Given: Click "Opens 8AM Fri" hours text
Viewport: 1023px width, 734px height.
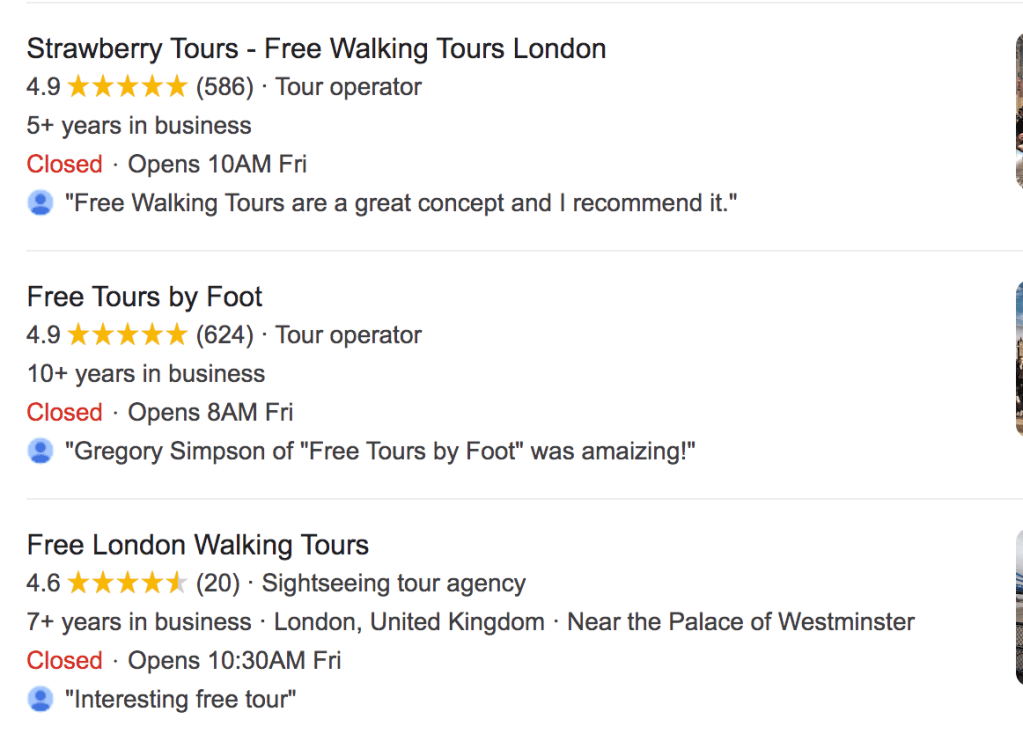Looking at the screenshot, I should tap(210, 412).
